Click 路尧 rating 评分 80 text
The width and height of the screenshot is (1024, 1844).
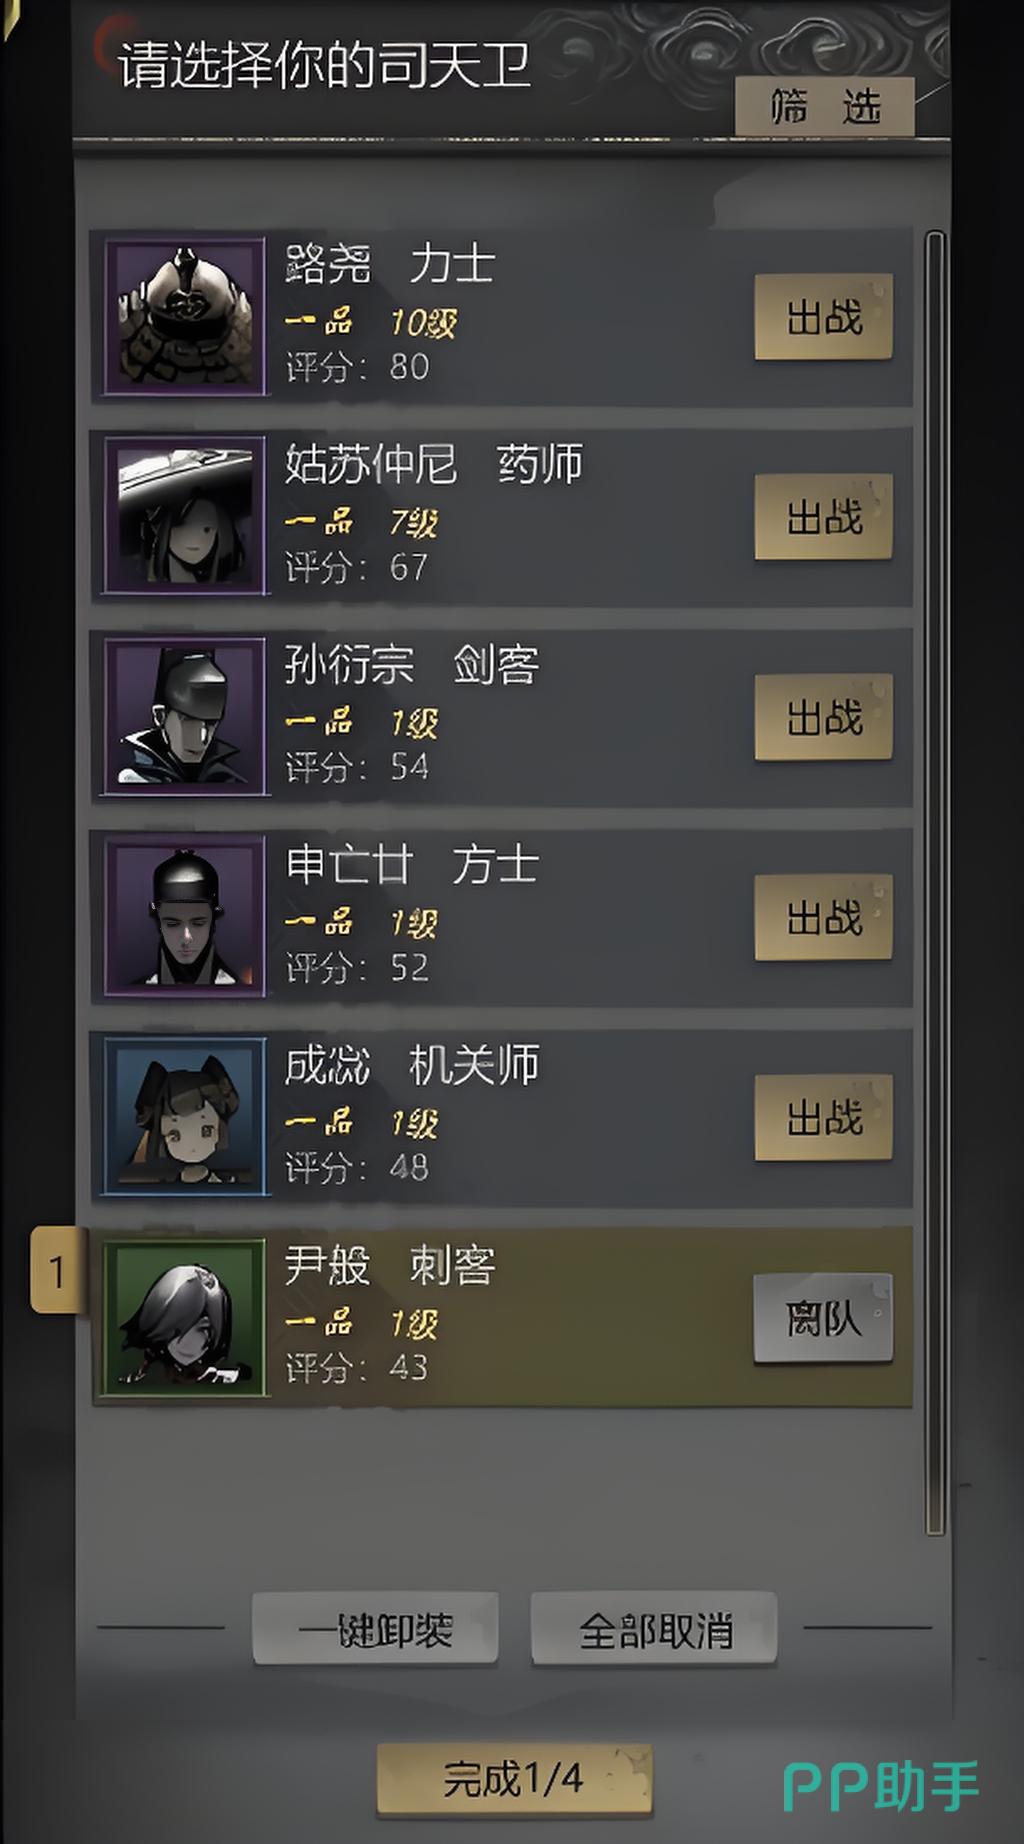pyautogui.click(x=357, y=367)
